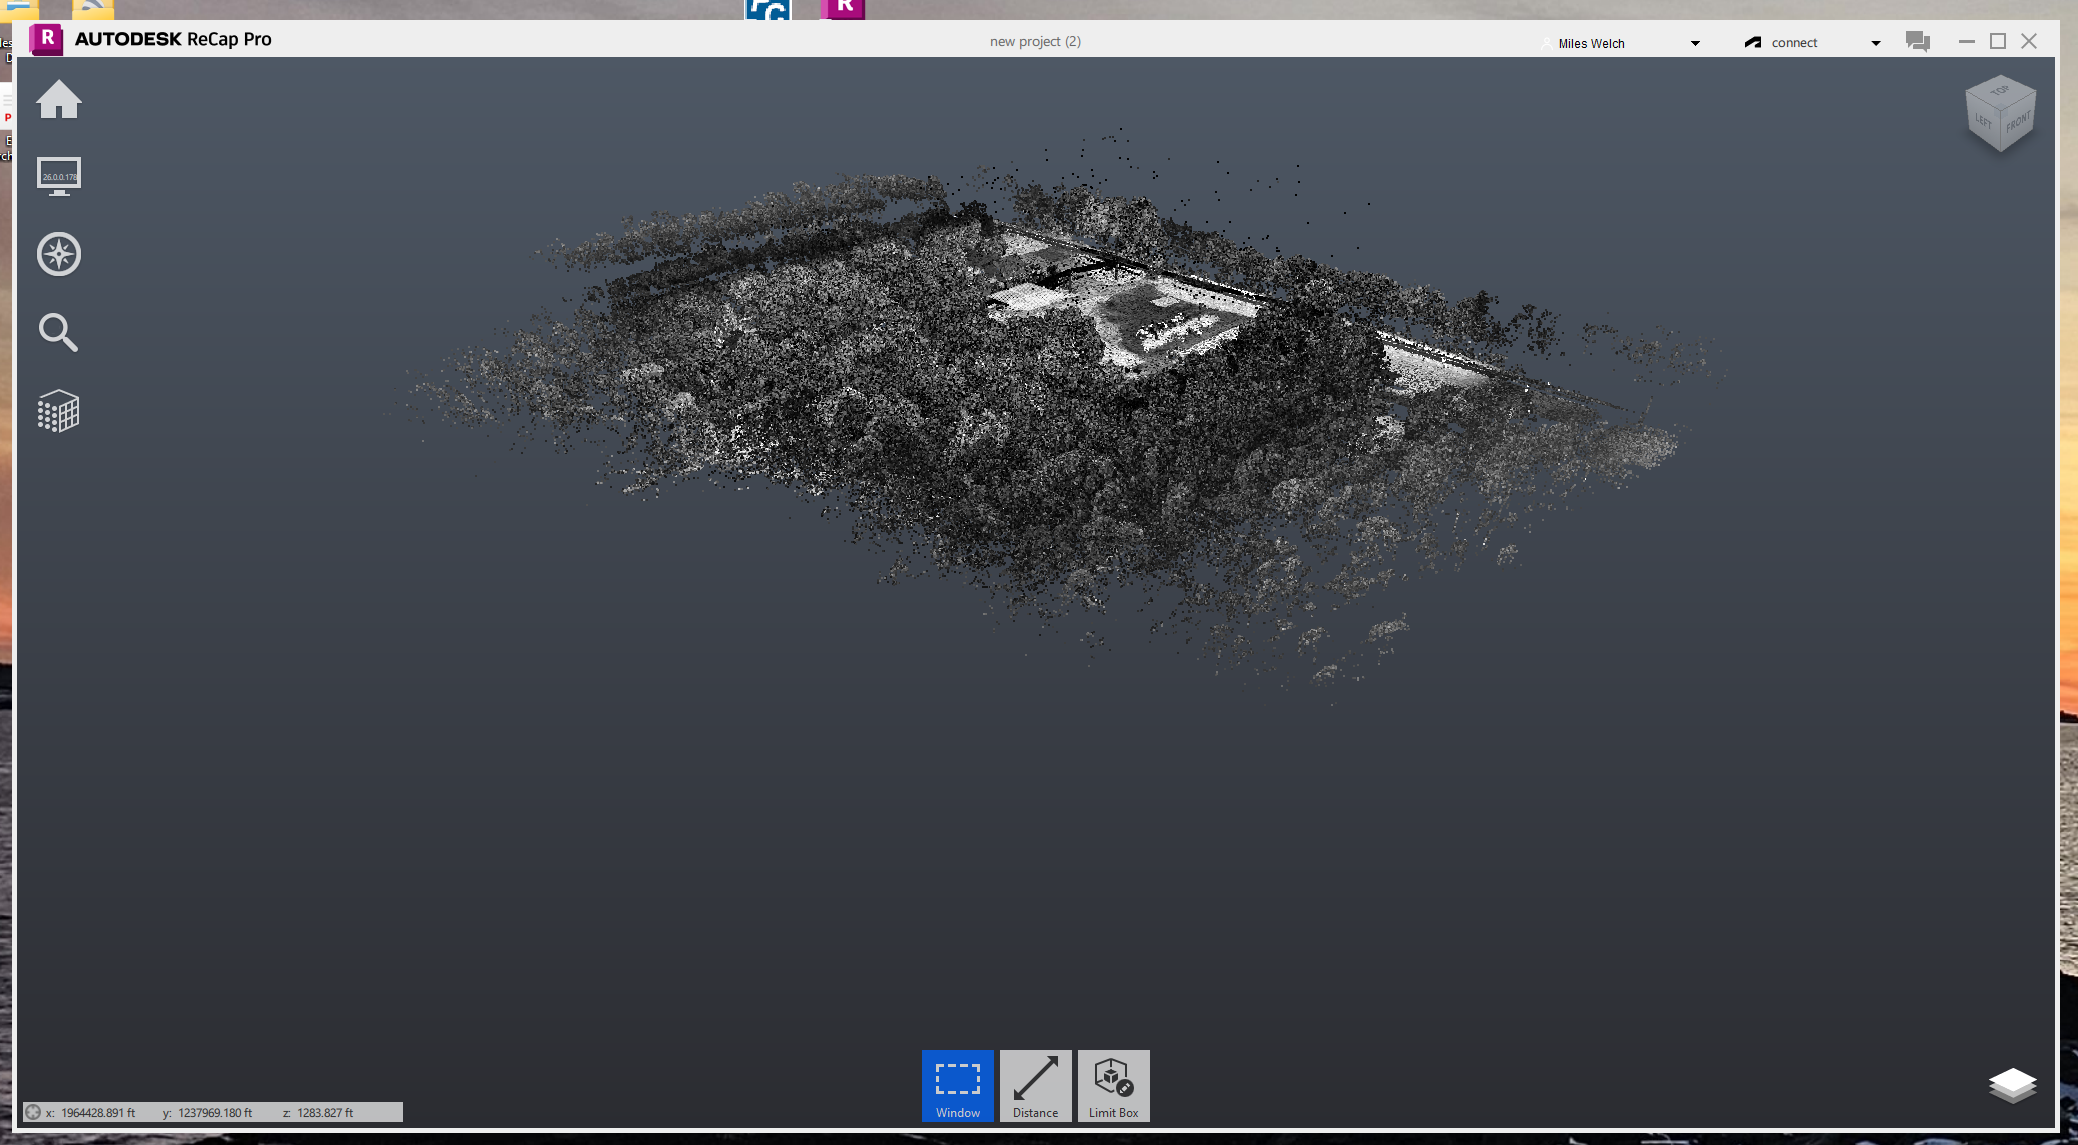Click the coordinate status bar icon
The image size is (2078, 1145).
point(33,1112)
